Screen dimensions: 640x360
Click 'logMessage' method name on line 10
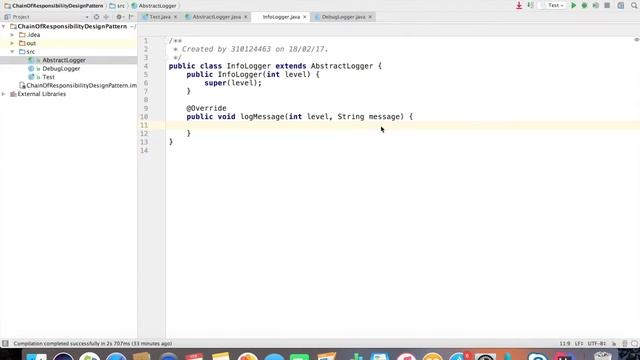(x=262, y=117)
